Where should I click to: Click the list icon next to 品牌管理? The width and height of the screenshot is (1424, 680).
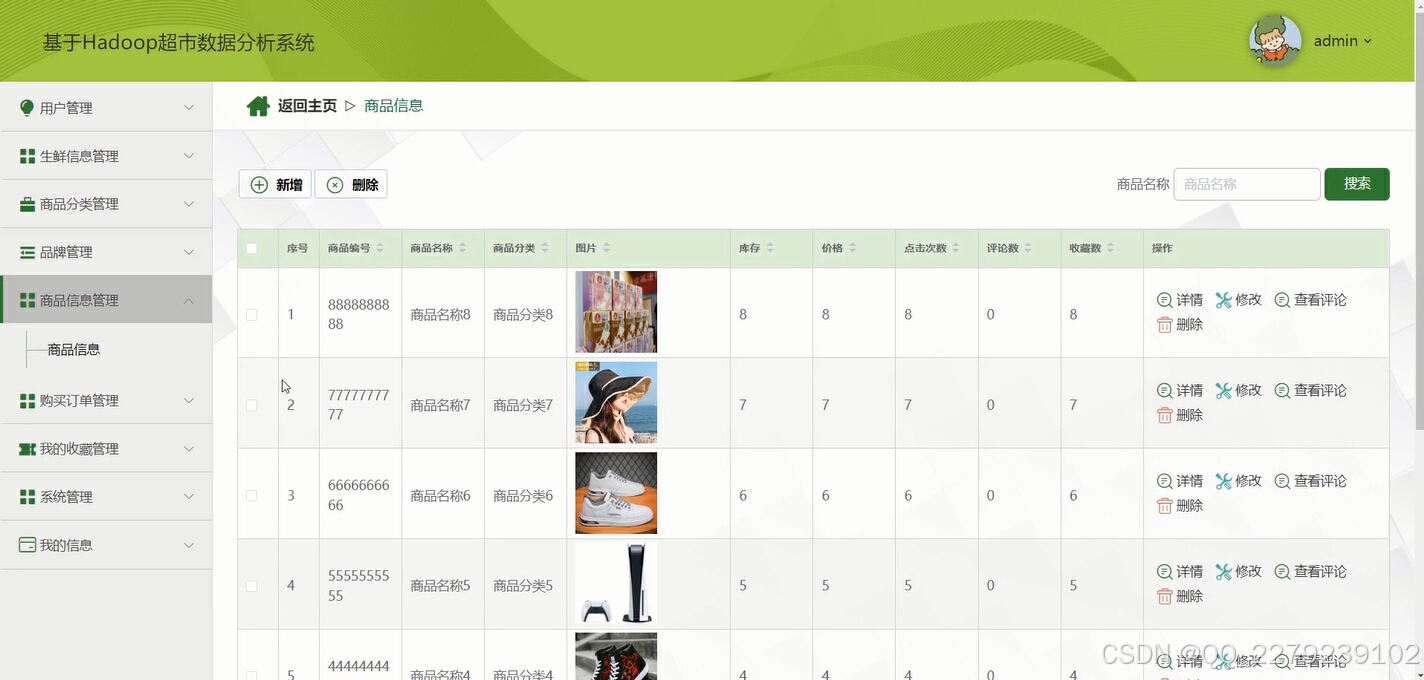coord(27,252)
